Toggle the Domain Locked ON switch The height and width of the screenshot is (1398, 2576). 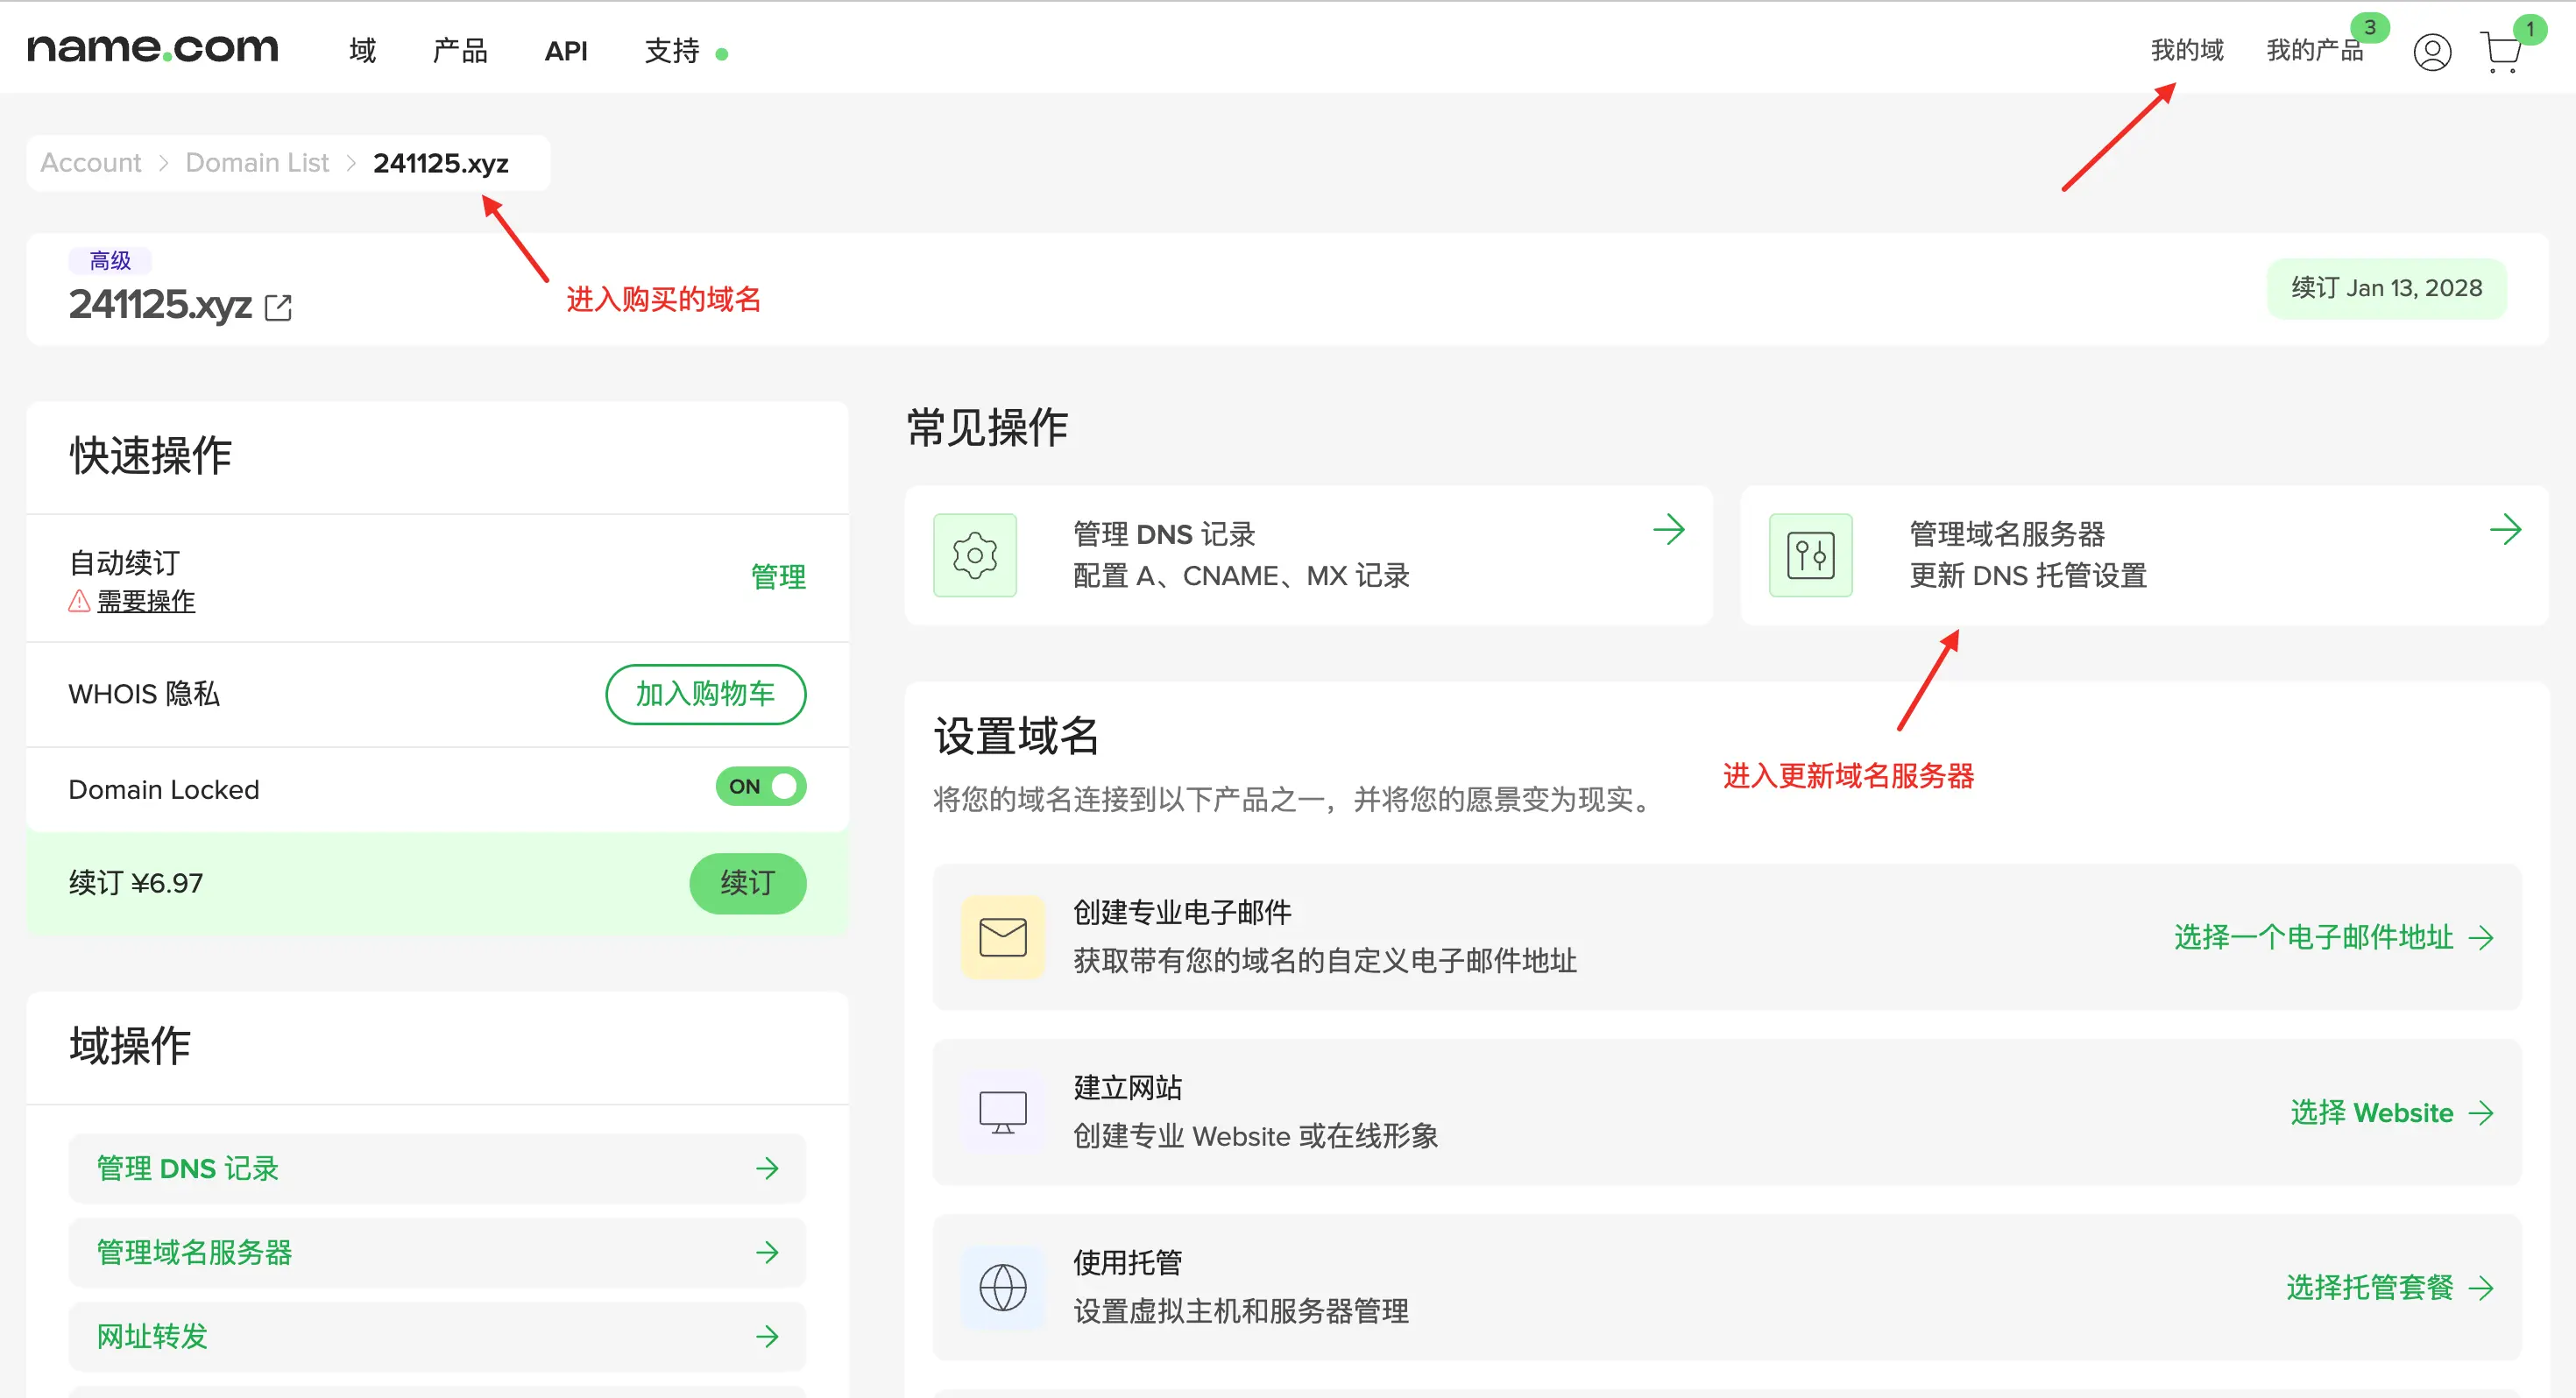tap(760, 787)
